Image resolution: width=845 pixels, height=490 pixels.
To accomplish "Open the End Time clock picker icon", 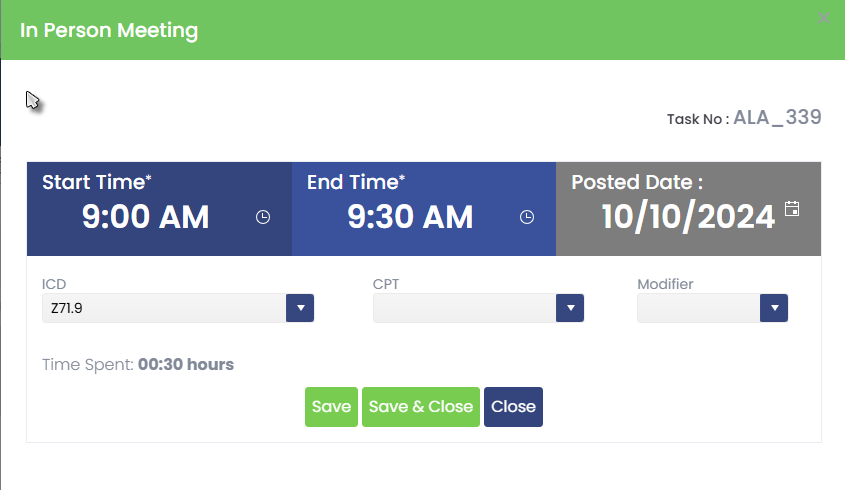I will click(x=527, y=217).
